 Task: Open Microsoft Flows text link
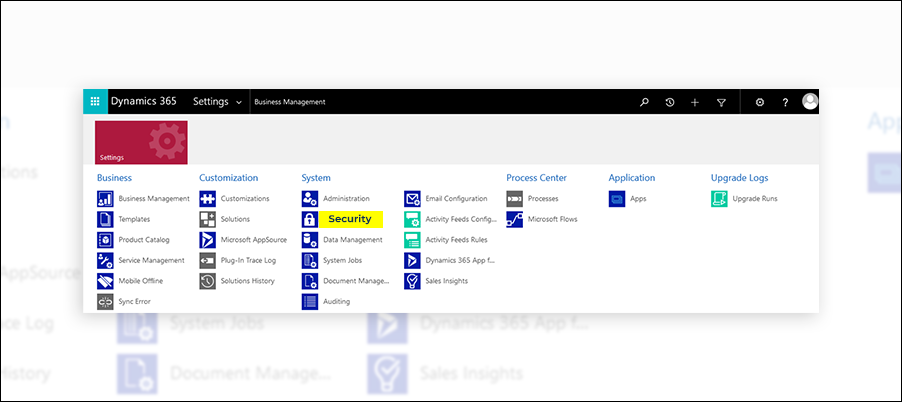tap(552, 219)
